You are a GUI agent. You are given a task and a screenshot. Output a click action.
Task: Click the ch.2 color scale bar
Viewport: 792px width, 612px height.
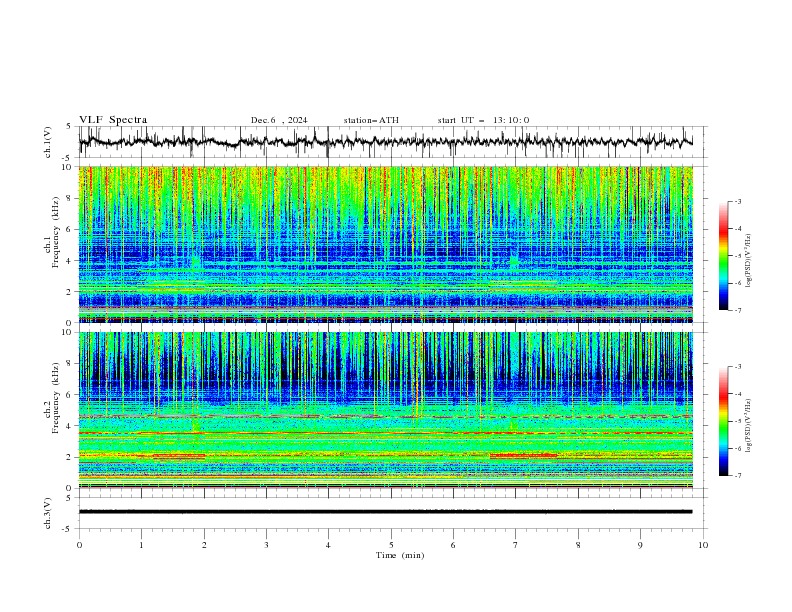[723, 421]
